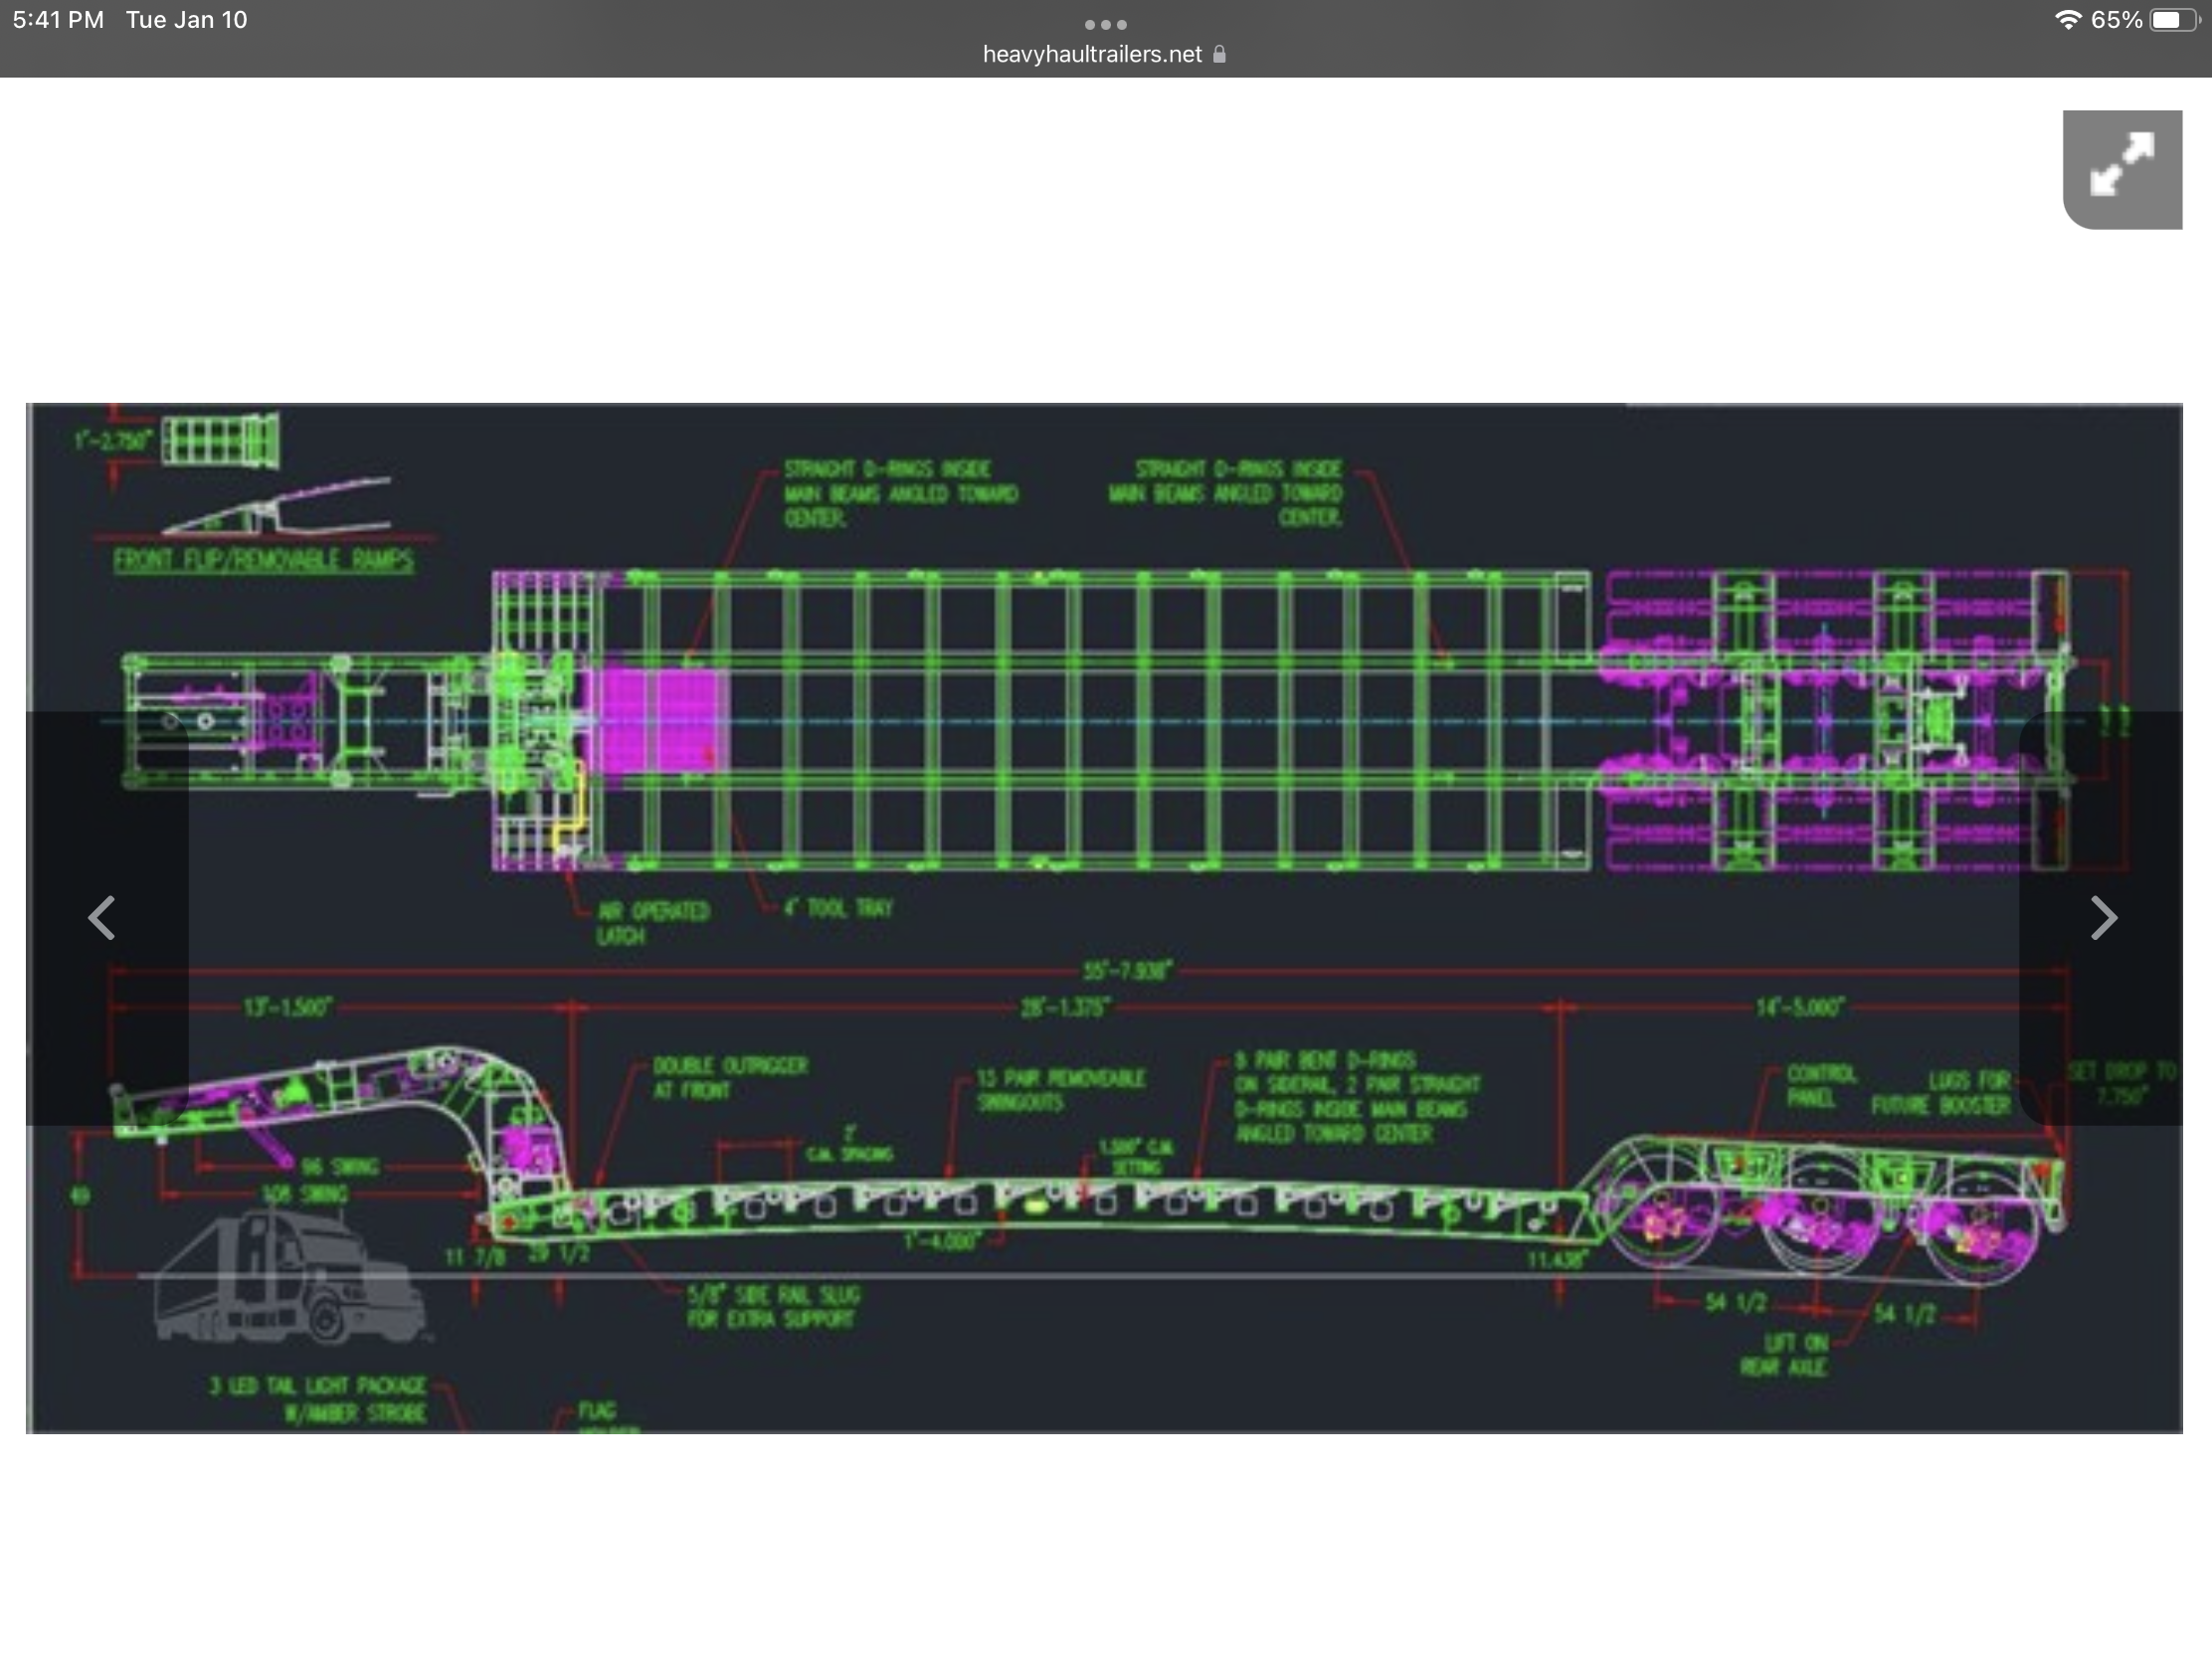Tap the 9 PAIR BENT D-RINGS annotation
This screenshot has height=1659, width=2212.
(x=1357, y=1096)
